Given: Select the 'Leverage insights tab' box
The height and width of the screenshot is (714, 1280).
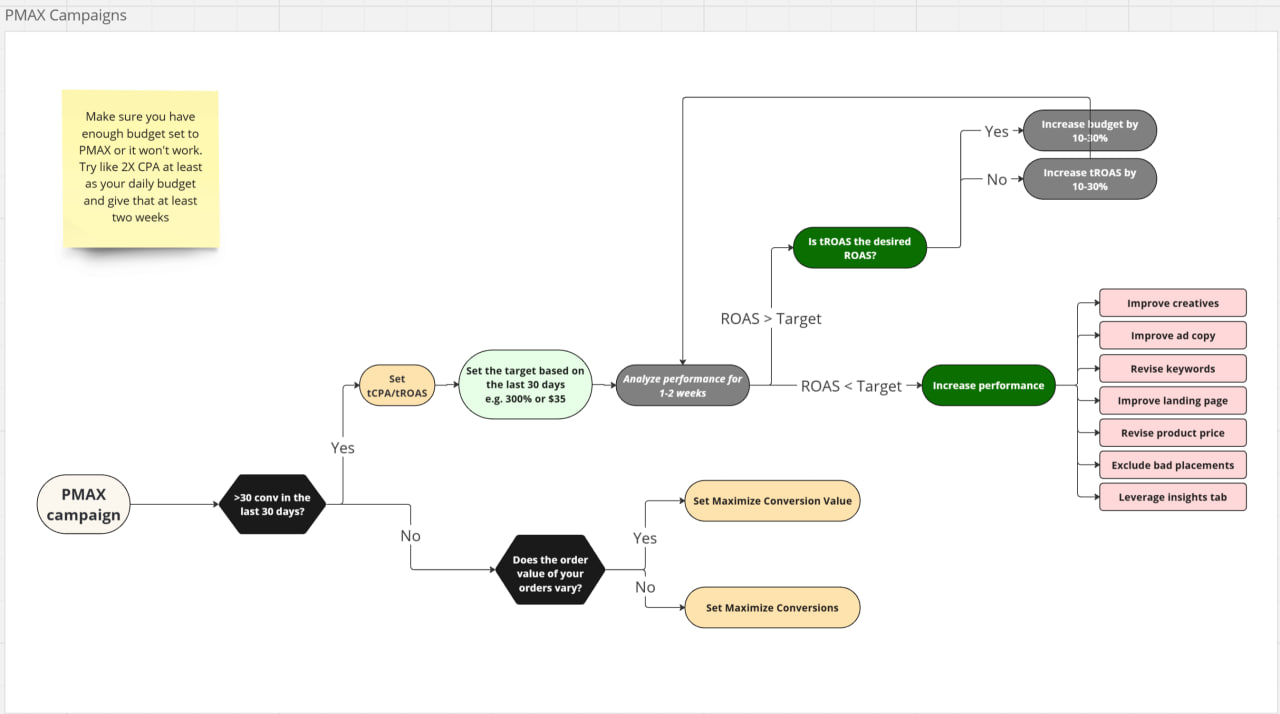Looking at the screenshot, I should pos(1172,497).
